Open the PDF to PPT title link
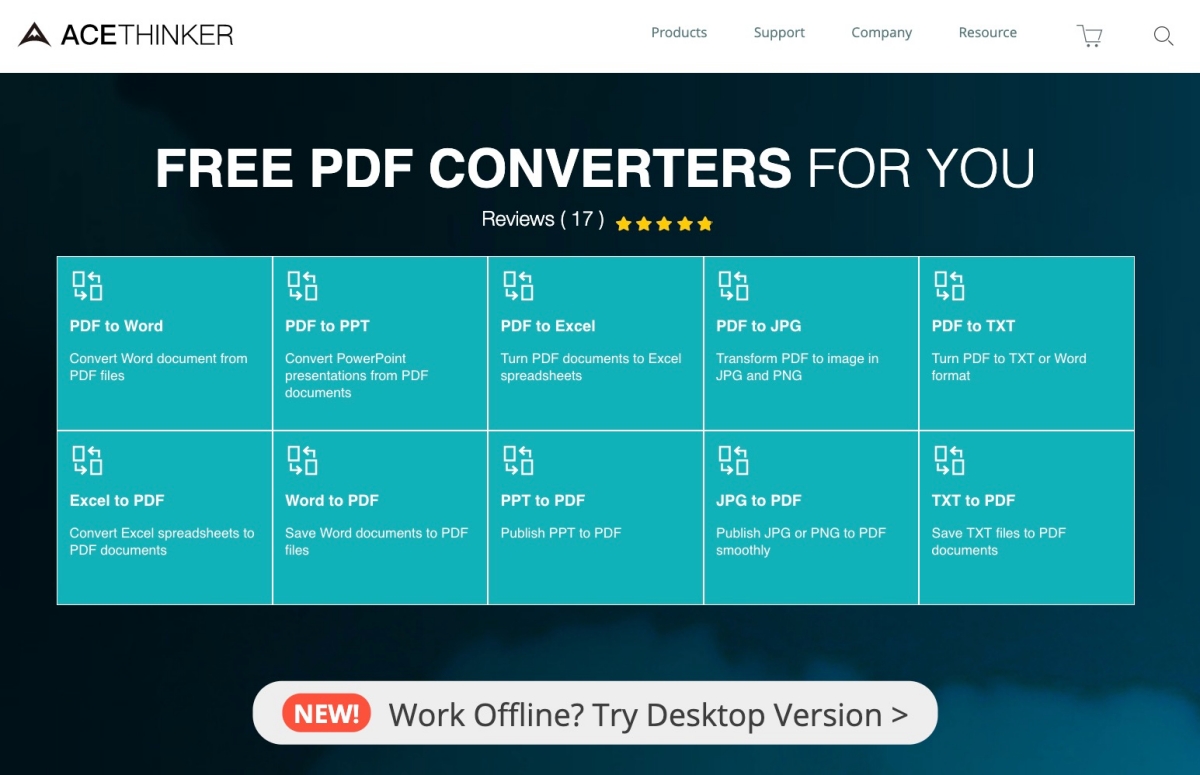This screenshot has width=1200, height=775. 327,326
